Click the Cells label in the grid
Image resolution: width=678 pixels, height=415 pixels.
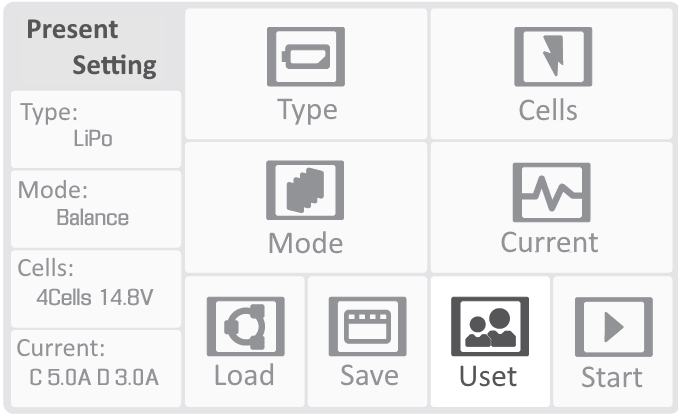(548, 110)
